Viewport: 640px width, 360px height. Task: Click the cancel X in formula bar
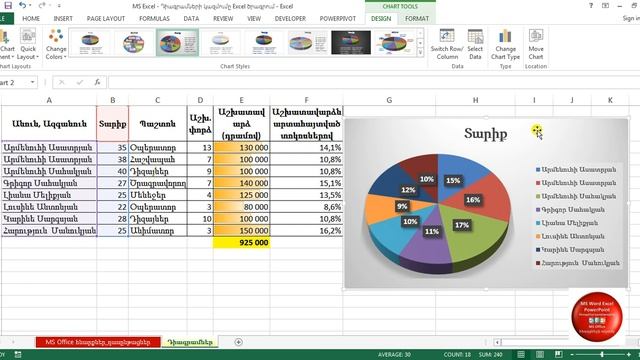click(62, 82)
